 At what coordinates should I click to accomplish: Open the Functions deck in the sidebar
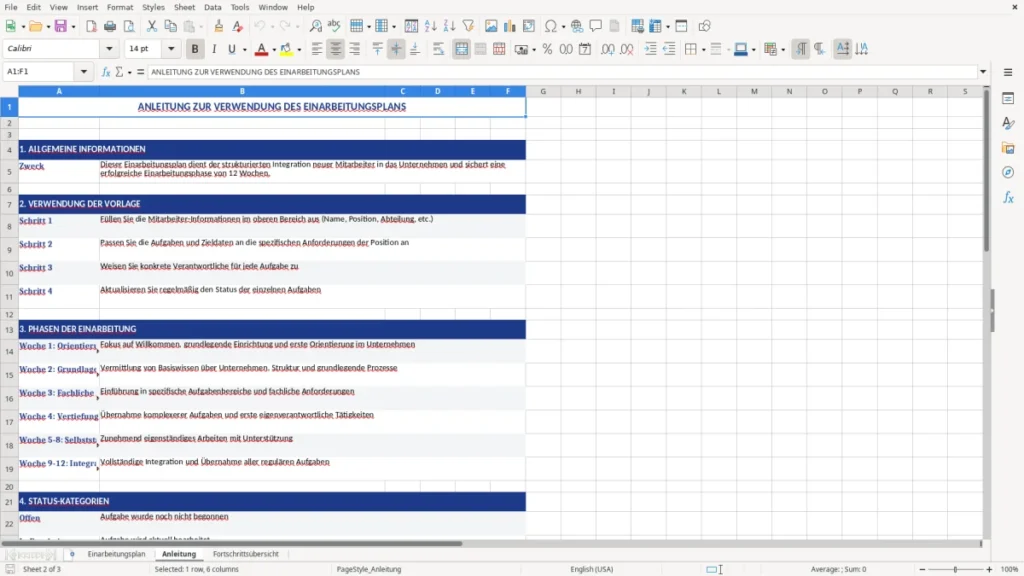(x=1008, y=197)
